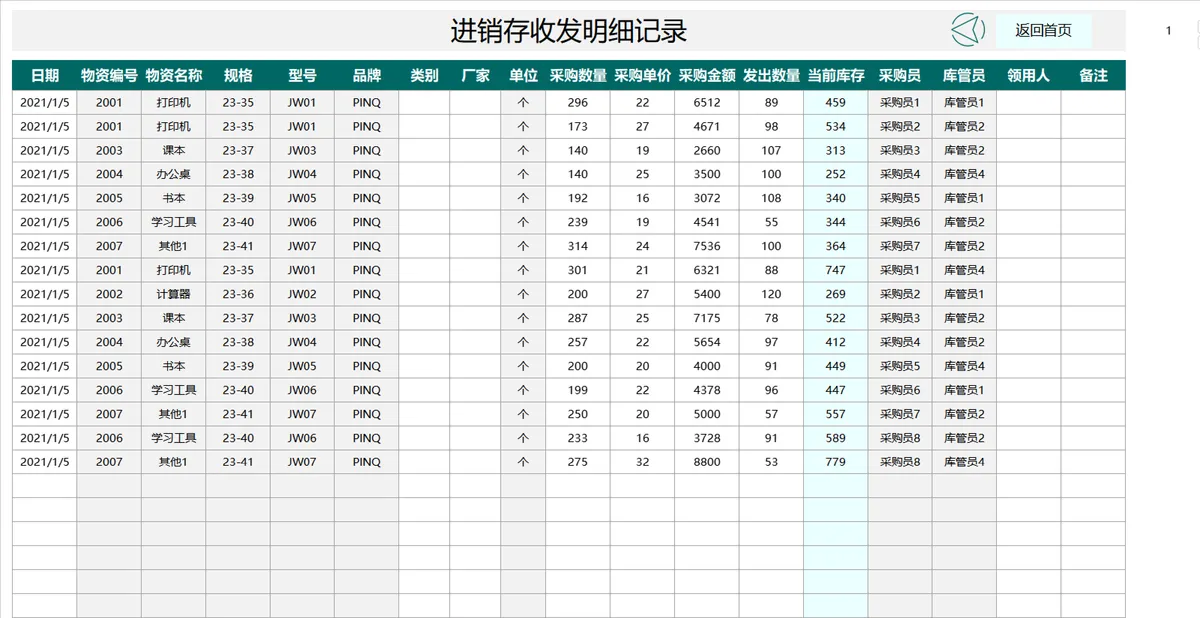This screenshot has height=618, width=1200.
Task: Select the JW02 model cell
Action: 302,294
